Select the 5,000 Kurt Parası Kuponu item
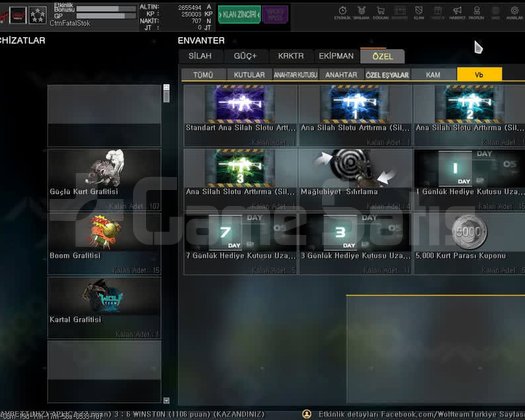 469,243
